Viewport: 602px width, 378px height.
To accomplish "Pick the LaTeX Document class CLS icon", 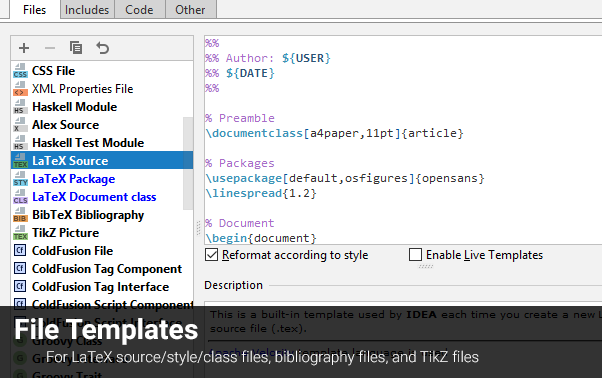I will point(20,197).
